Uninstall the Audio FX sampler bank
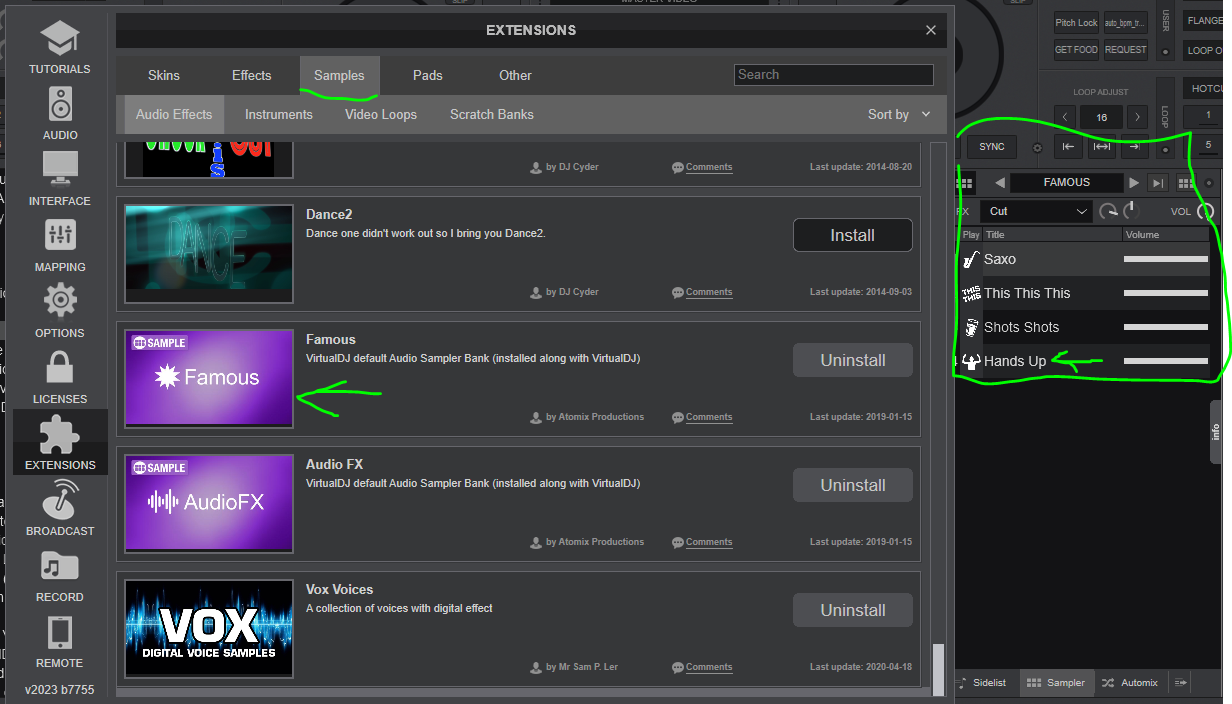The height and width of the screenshot is (704, 1232). [x=853, y=486]
